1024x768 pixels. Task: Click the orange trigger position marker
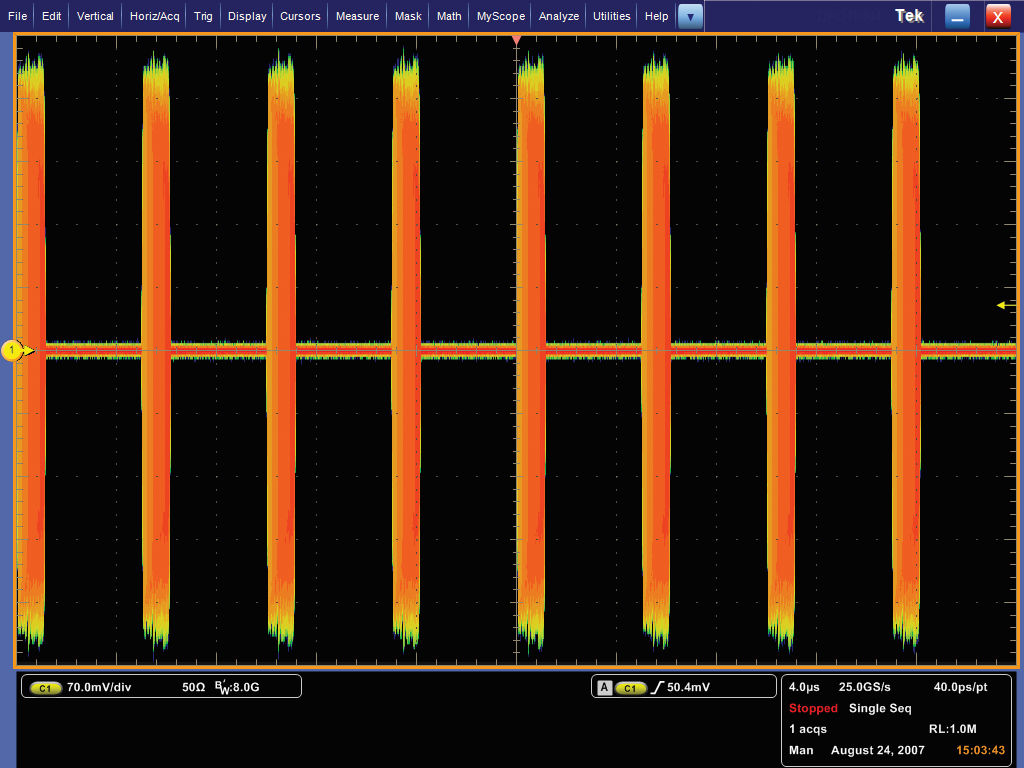click(x=516, y=40)
